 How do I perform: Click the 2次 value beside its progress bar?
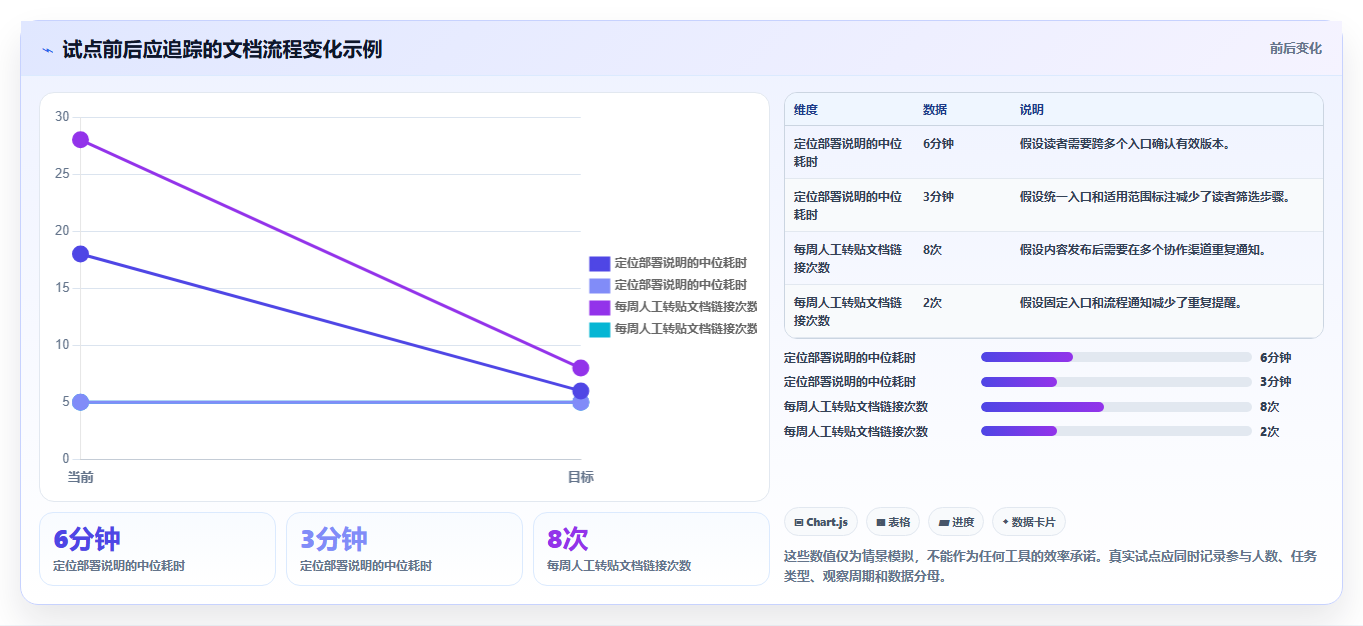(1269, 432)
